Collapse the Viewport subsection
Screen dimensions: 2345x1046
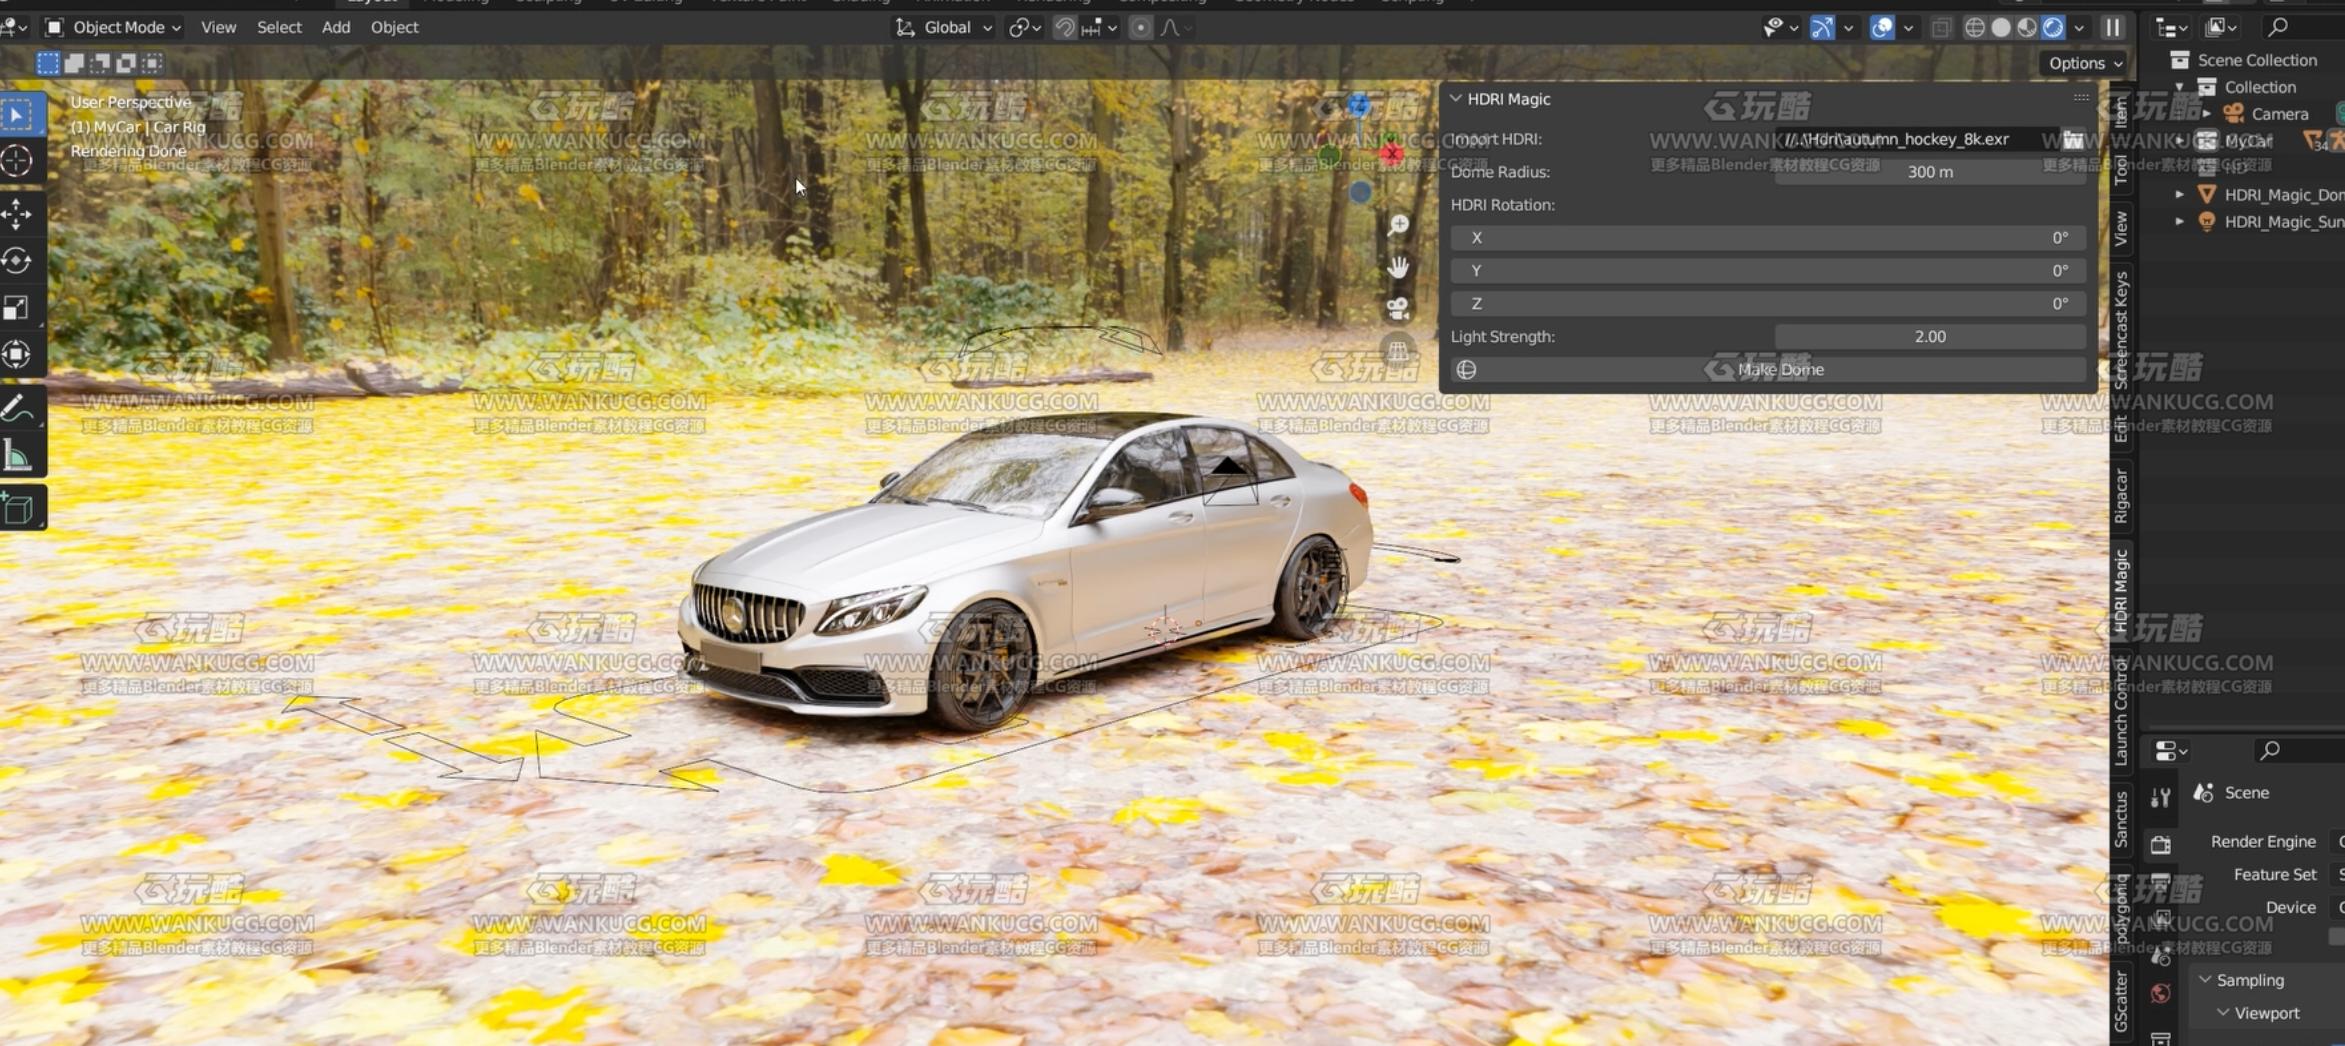tap(2223, 1013)
